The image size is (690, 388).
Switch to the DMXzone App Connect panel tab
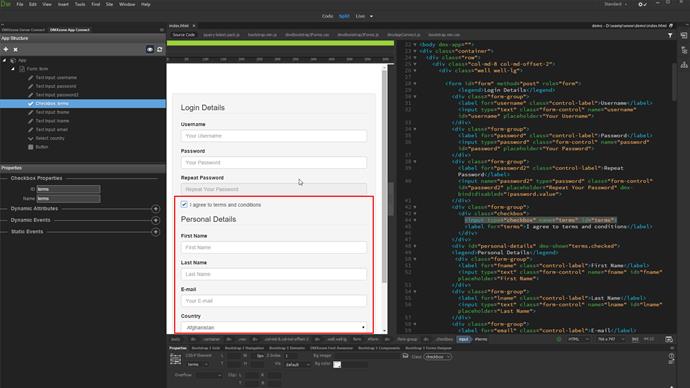click(x=70, y=30)
